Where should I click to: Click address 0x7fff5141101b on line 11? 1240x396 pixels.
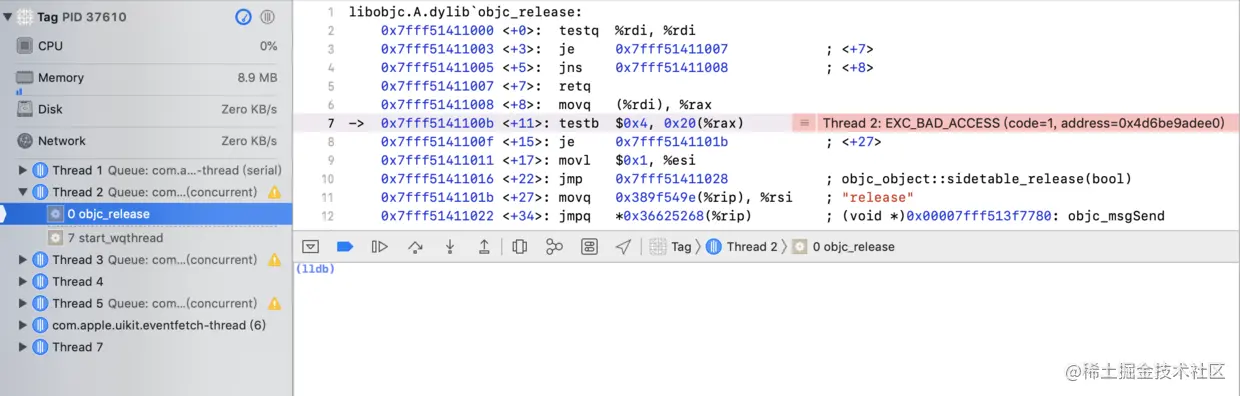tap(437, 197)
